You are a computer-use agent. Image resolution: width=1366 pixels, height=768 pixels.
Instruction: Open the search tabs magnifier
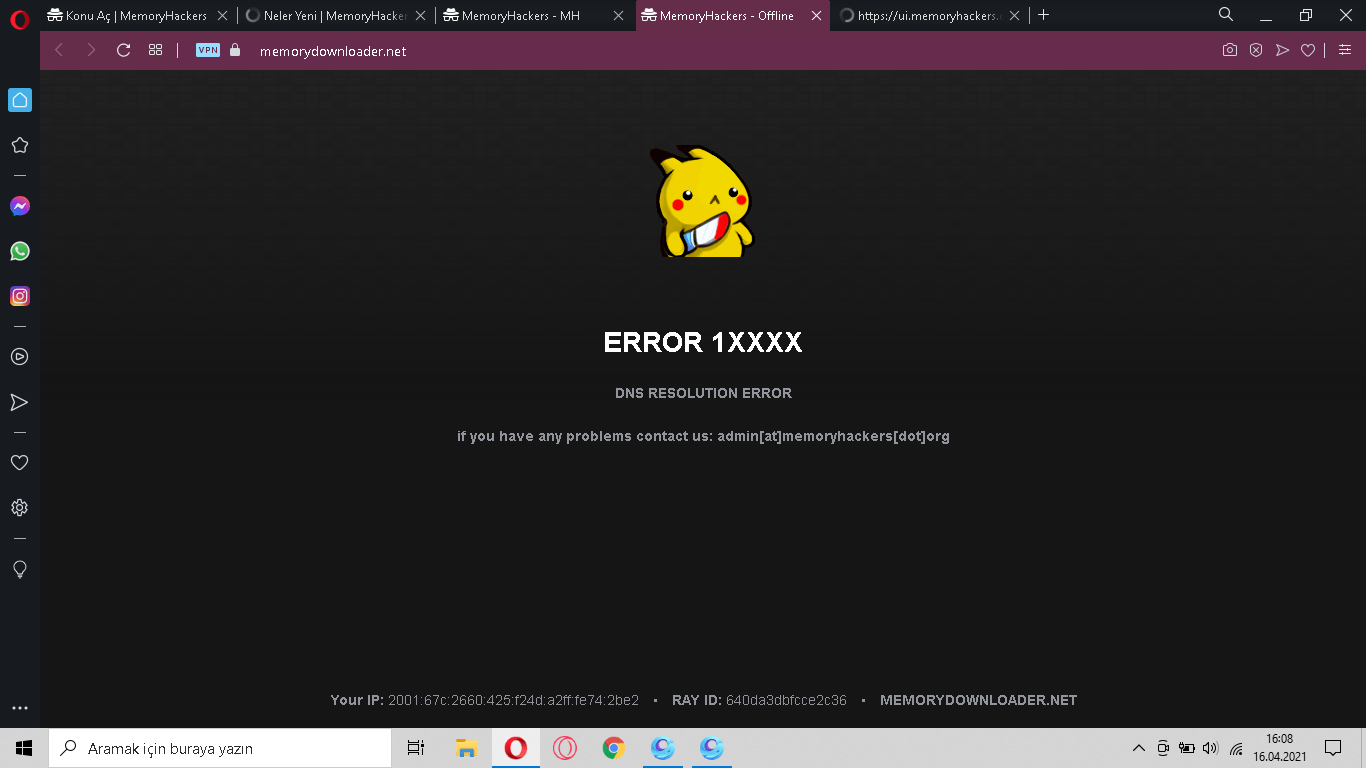[1226, 14]
